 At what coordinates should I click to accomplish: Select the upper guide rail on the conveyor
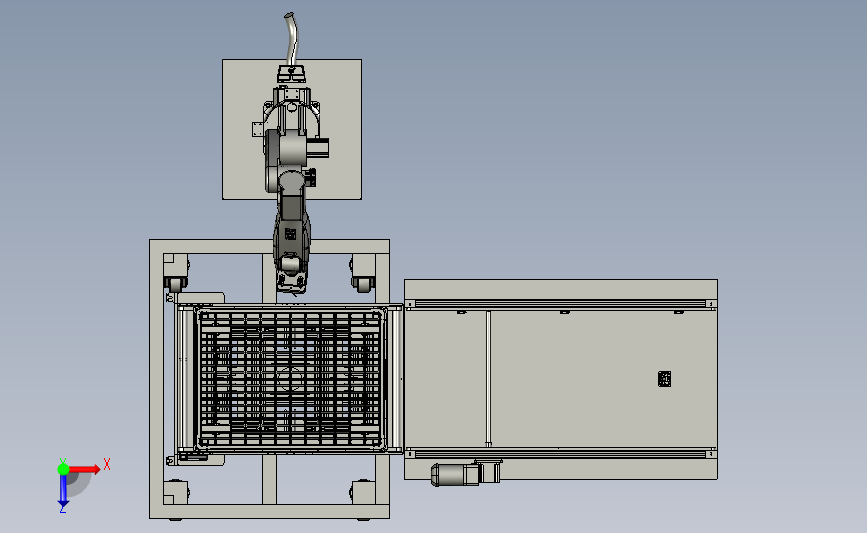(561, 304)
